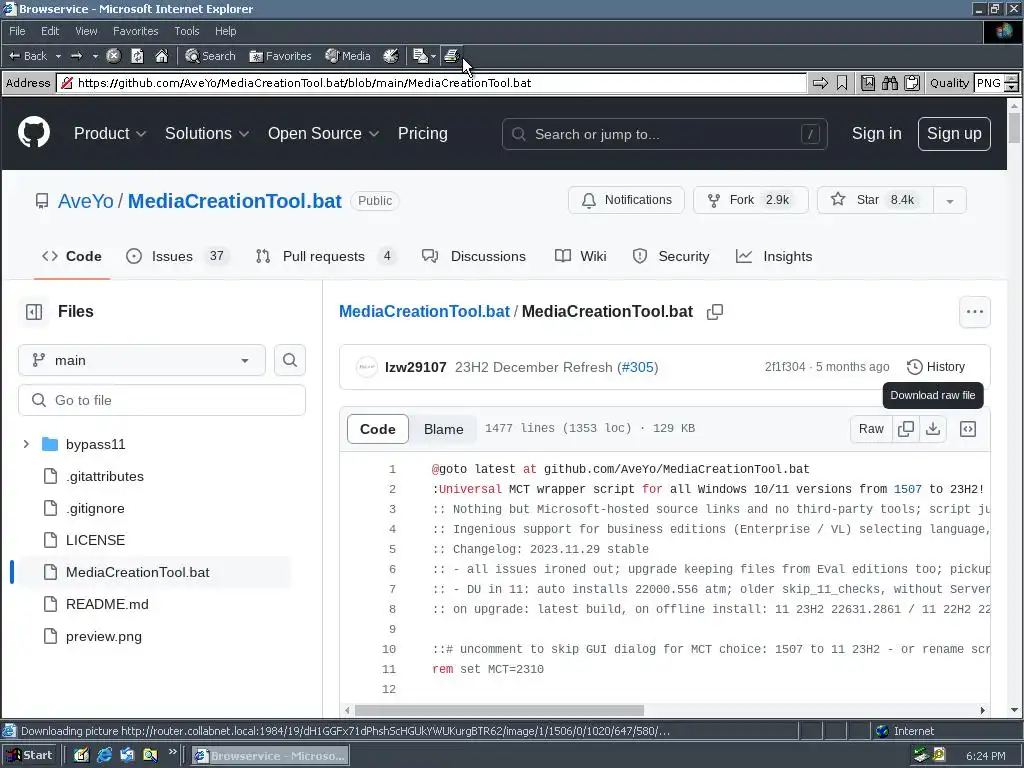Open the History toolbar icon next to Media

391,56
